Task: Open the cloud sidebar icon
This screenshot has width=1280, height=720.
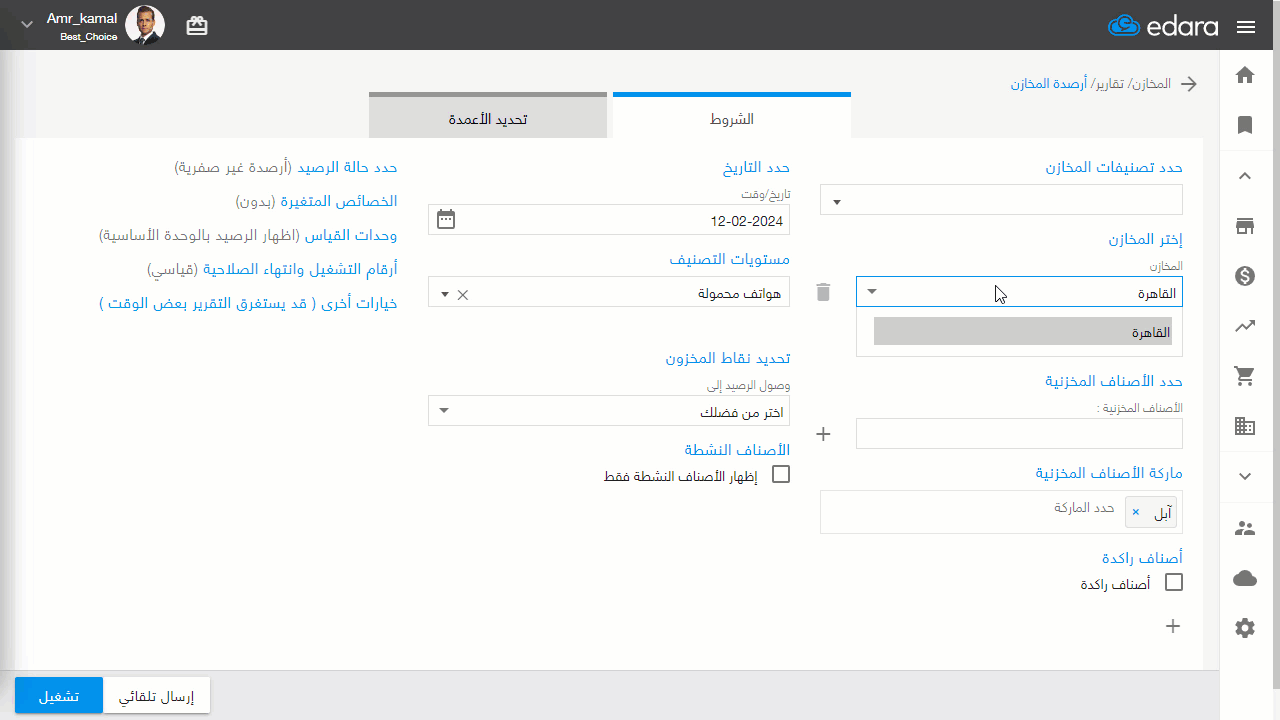Action: coord(1245,578)
